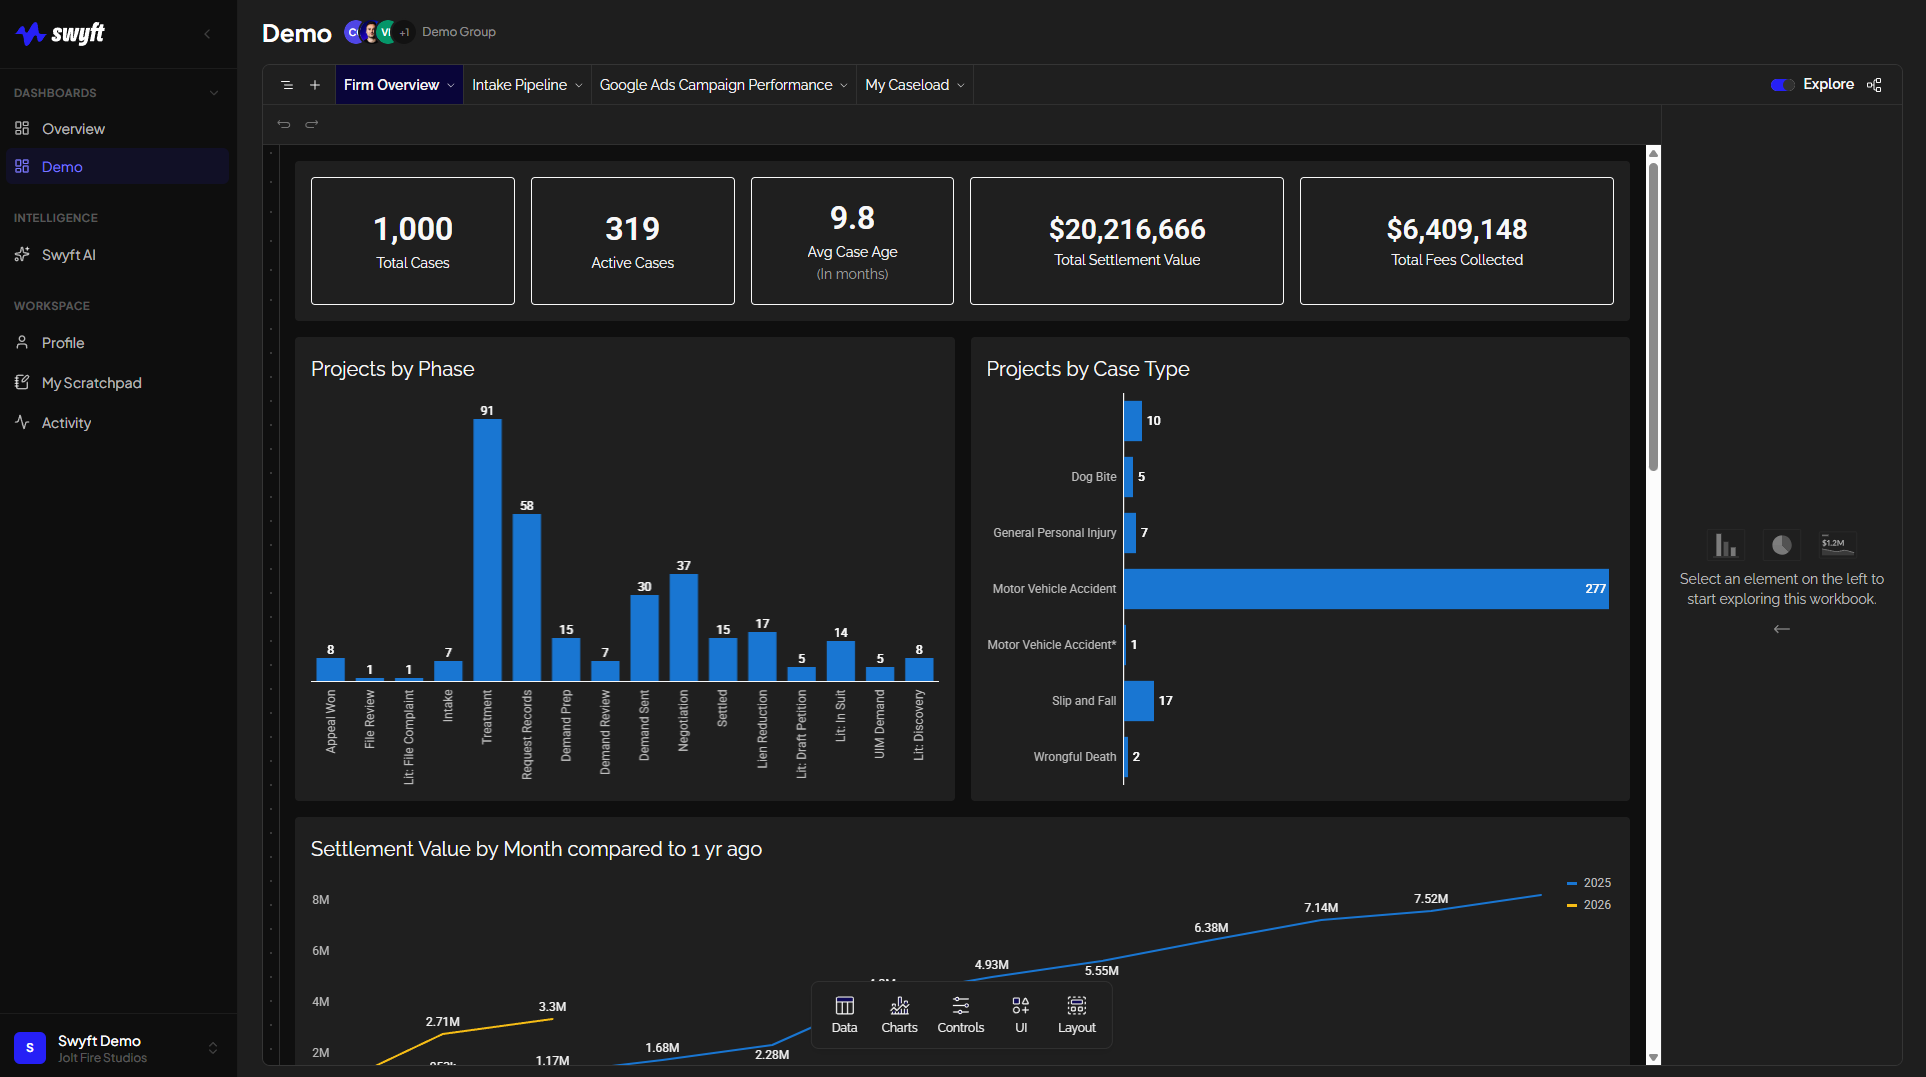This screenshot has height=1077, width=1926.
Task: Click the bar chart placeholder icon
Action: 1725,545
